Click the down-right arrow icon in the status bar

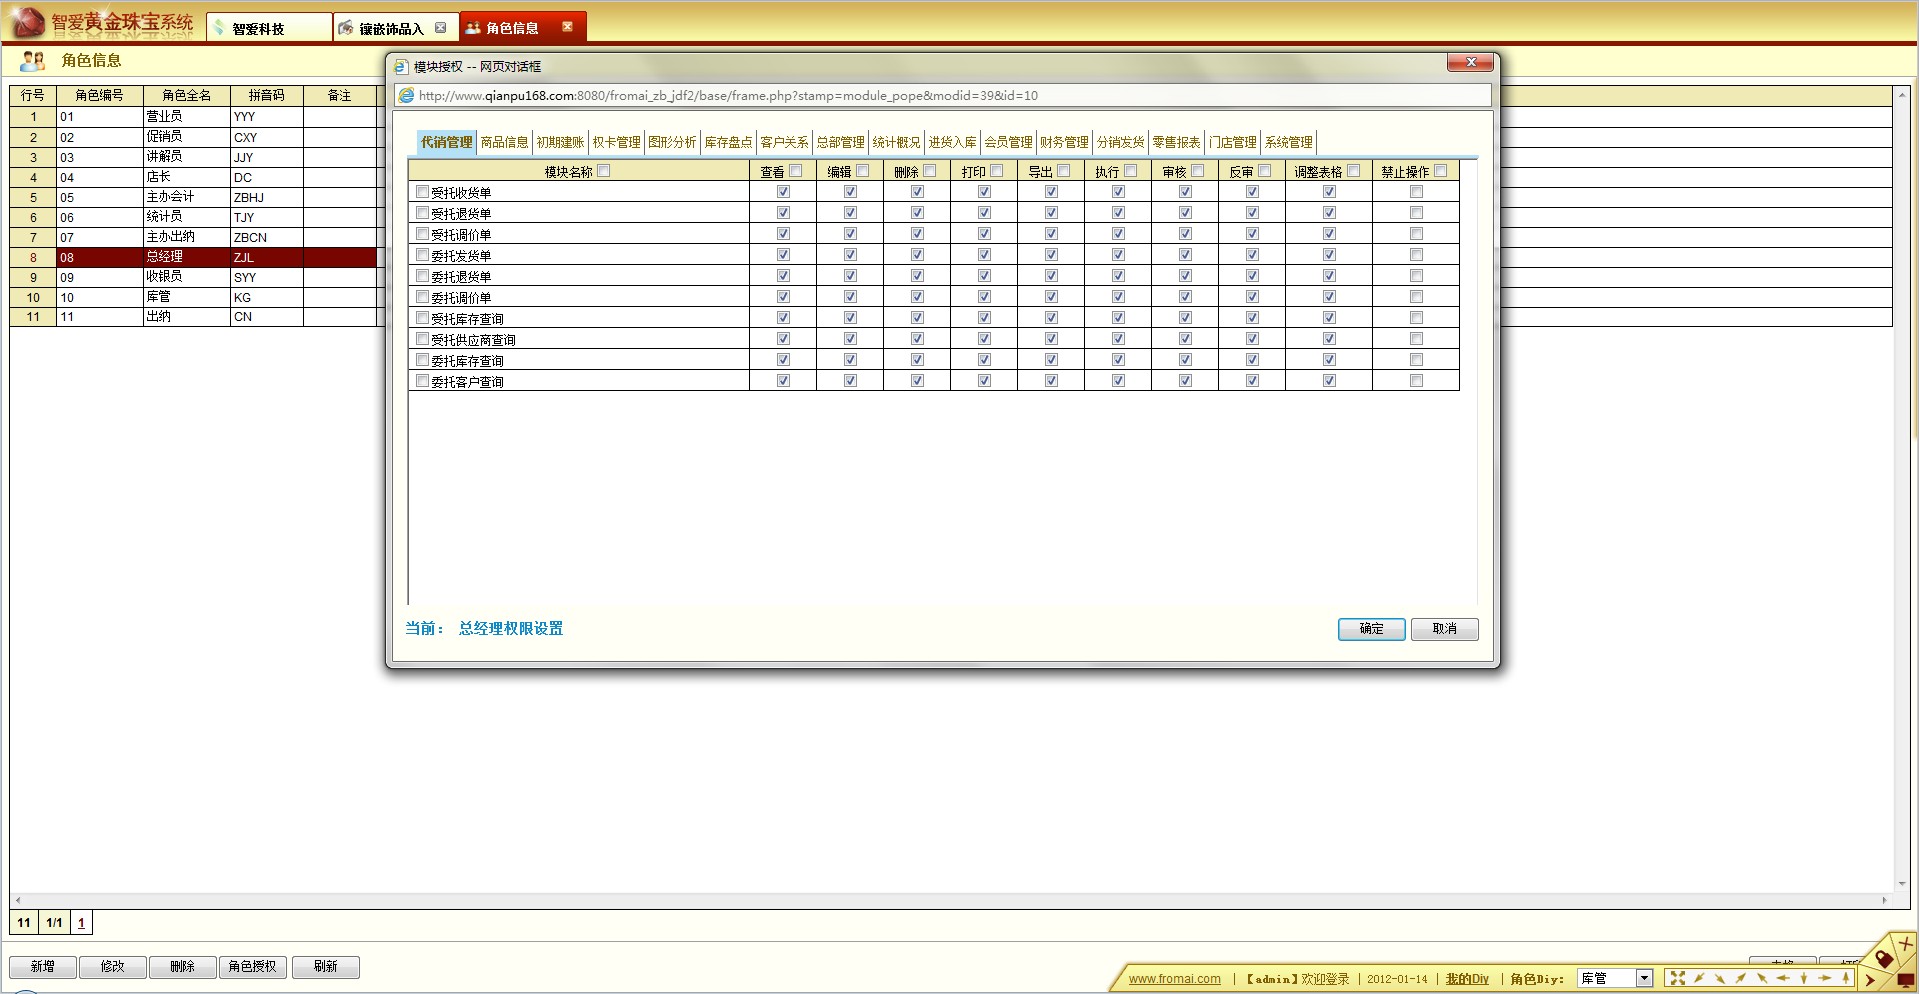point(1720,978)
